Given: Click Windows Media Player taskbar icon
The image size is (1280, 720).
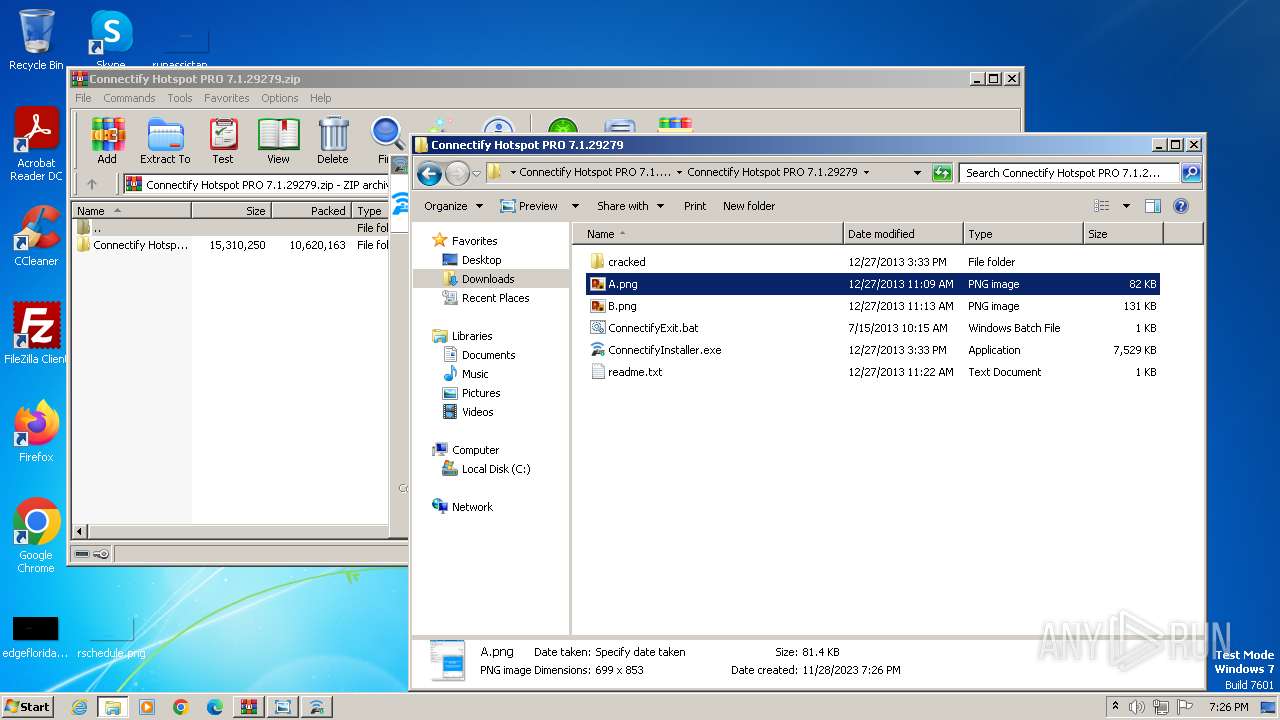Looking at the screenshot, I should coord(147,707).
